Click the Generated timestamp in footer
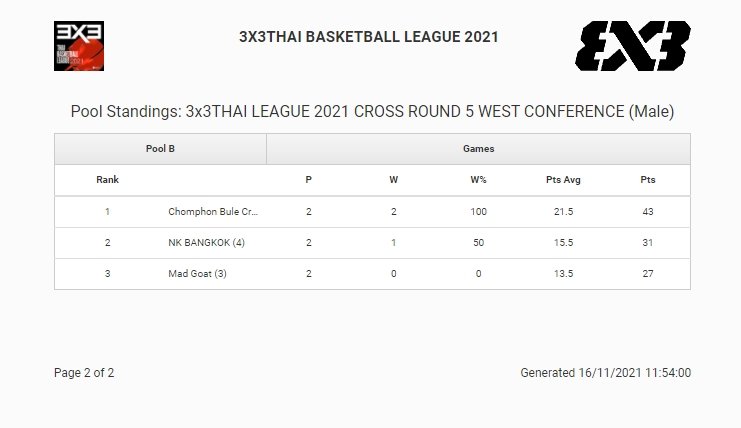741x428 pixels. click(605, 373)
